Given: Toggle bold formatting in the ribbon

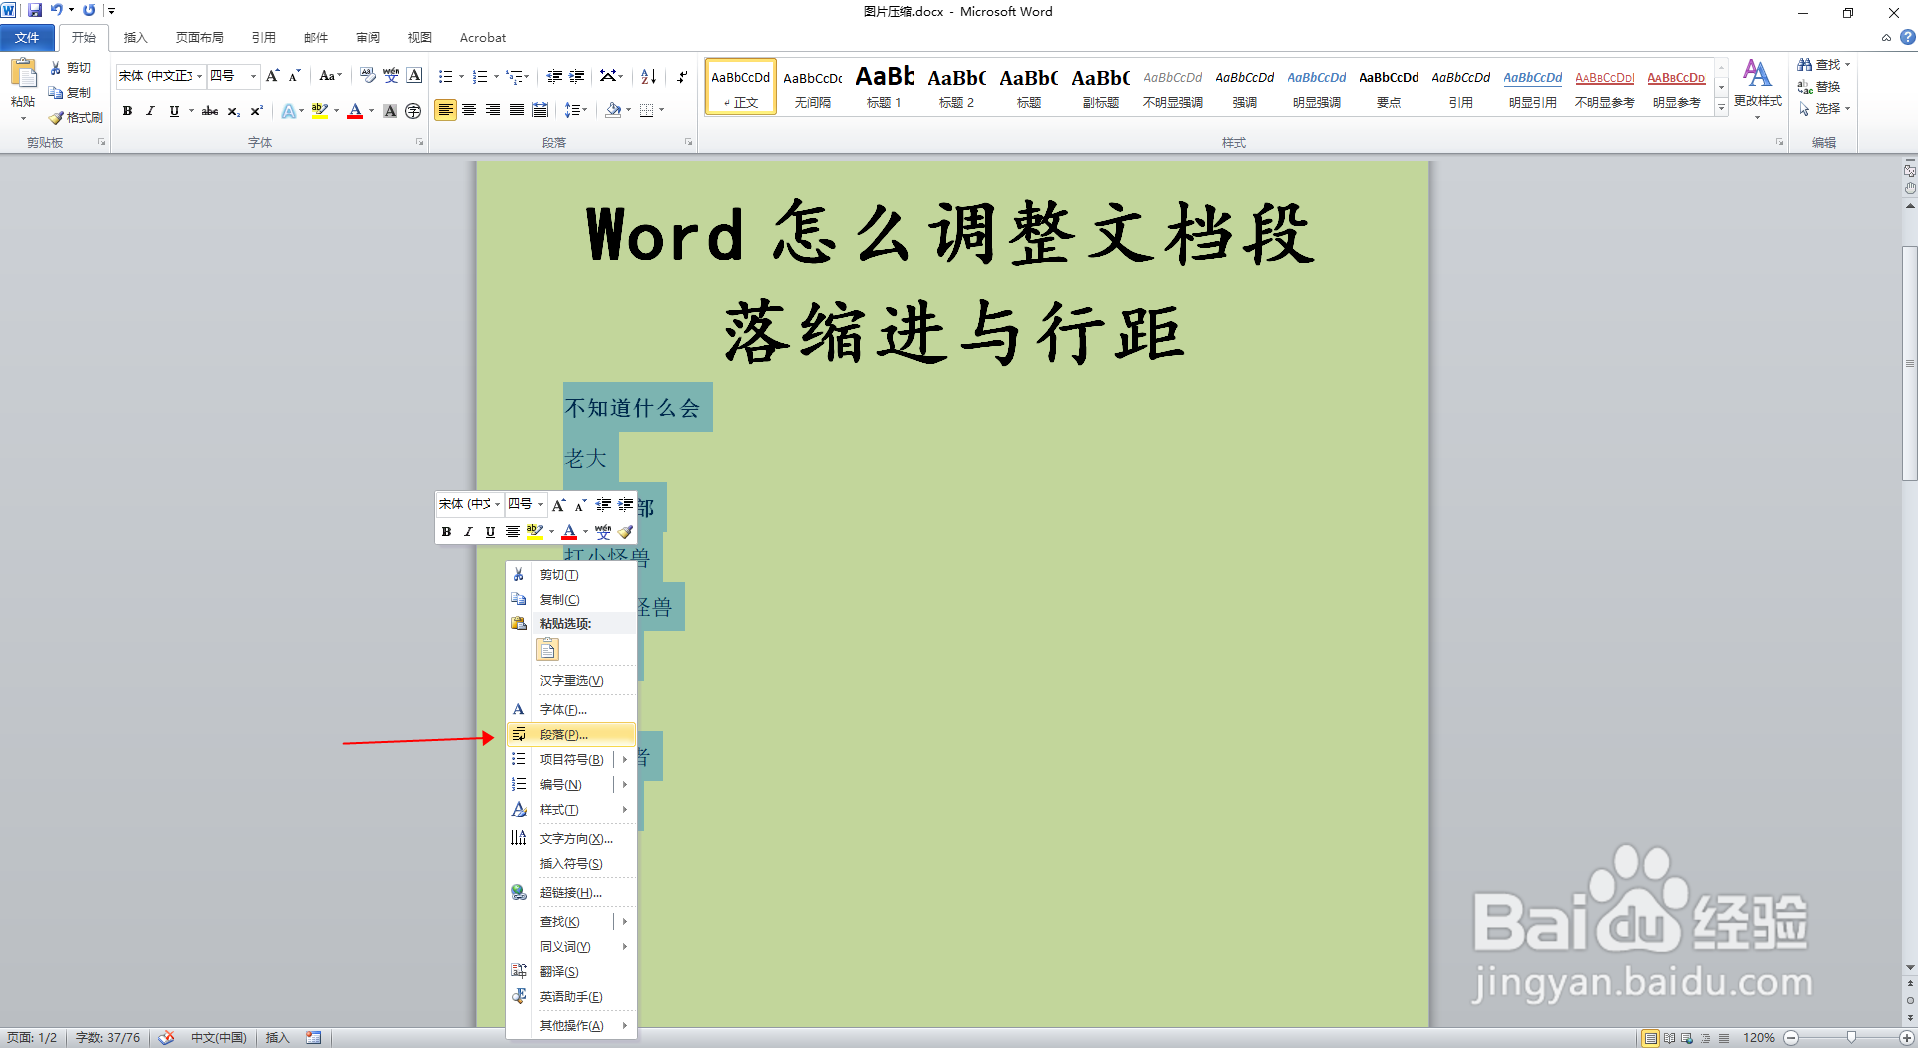Looking at the screenshot, I should click(x=127, y=111).
